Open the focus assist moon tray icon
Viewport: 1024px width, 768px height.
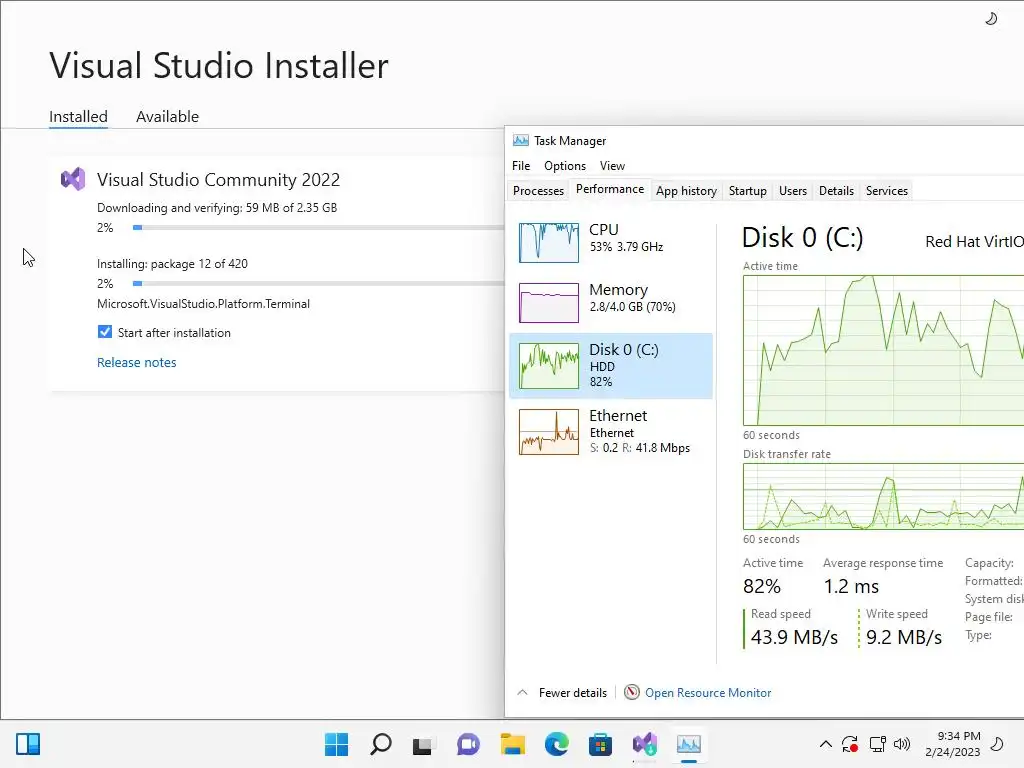coord(997,744)
